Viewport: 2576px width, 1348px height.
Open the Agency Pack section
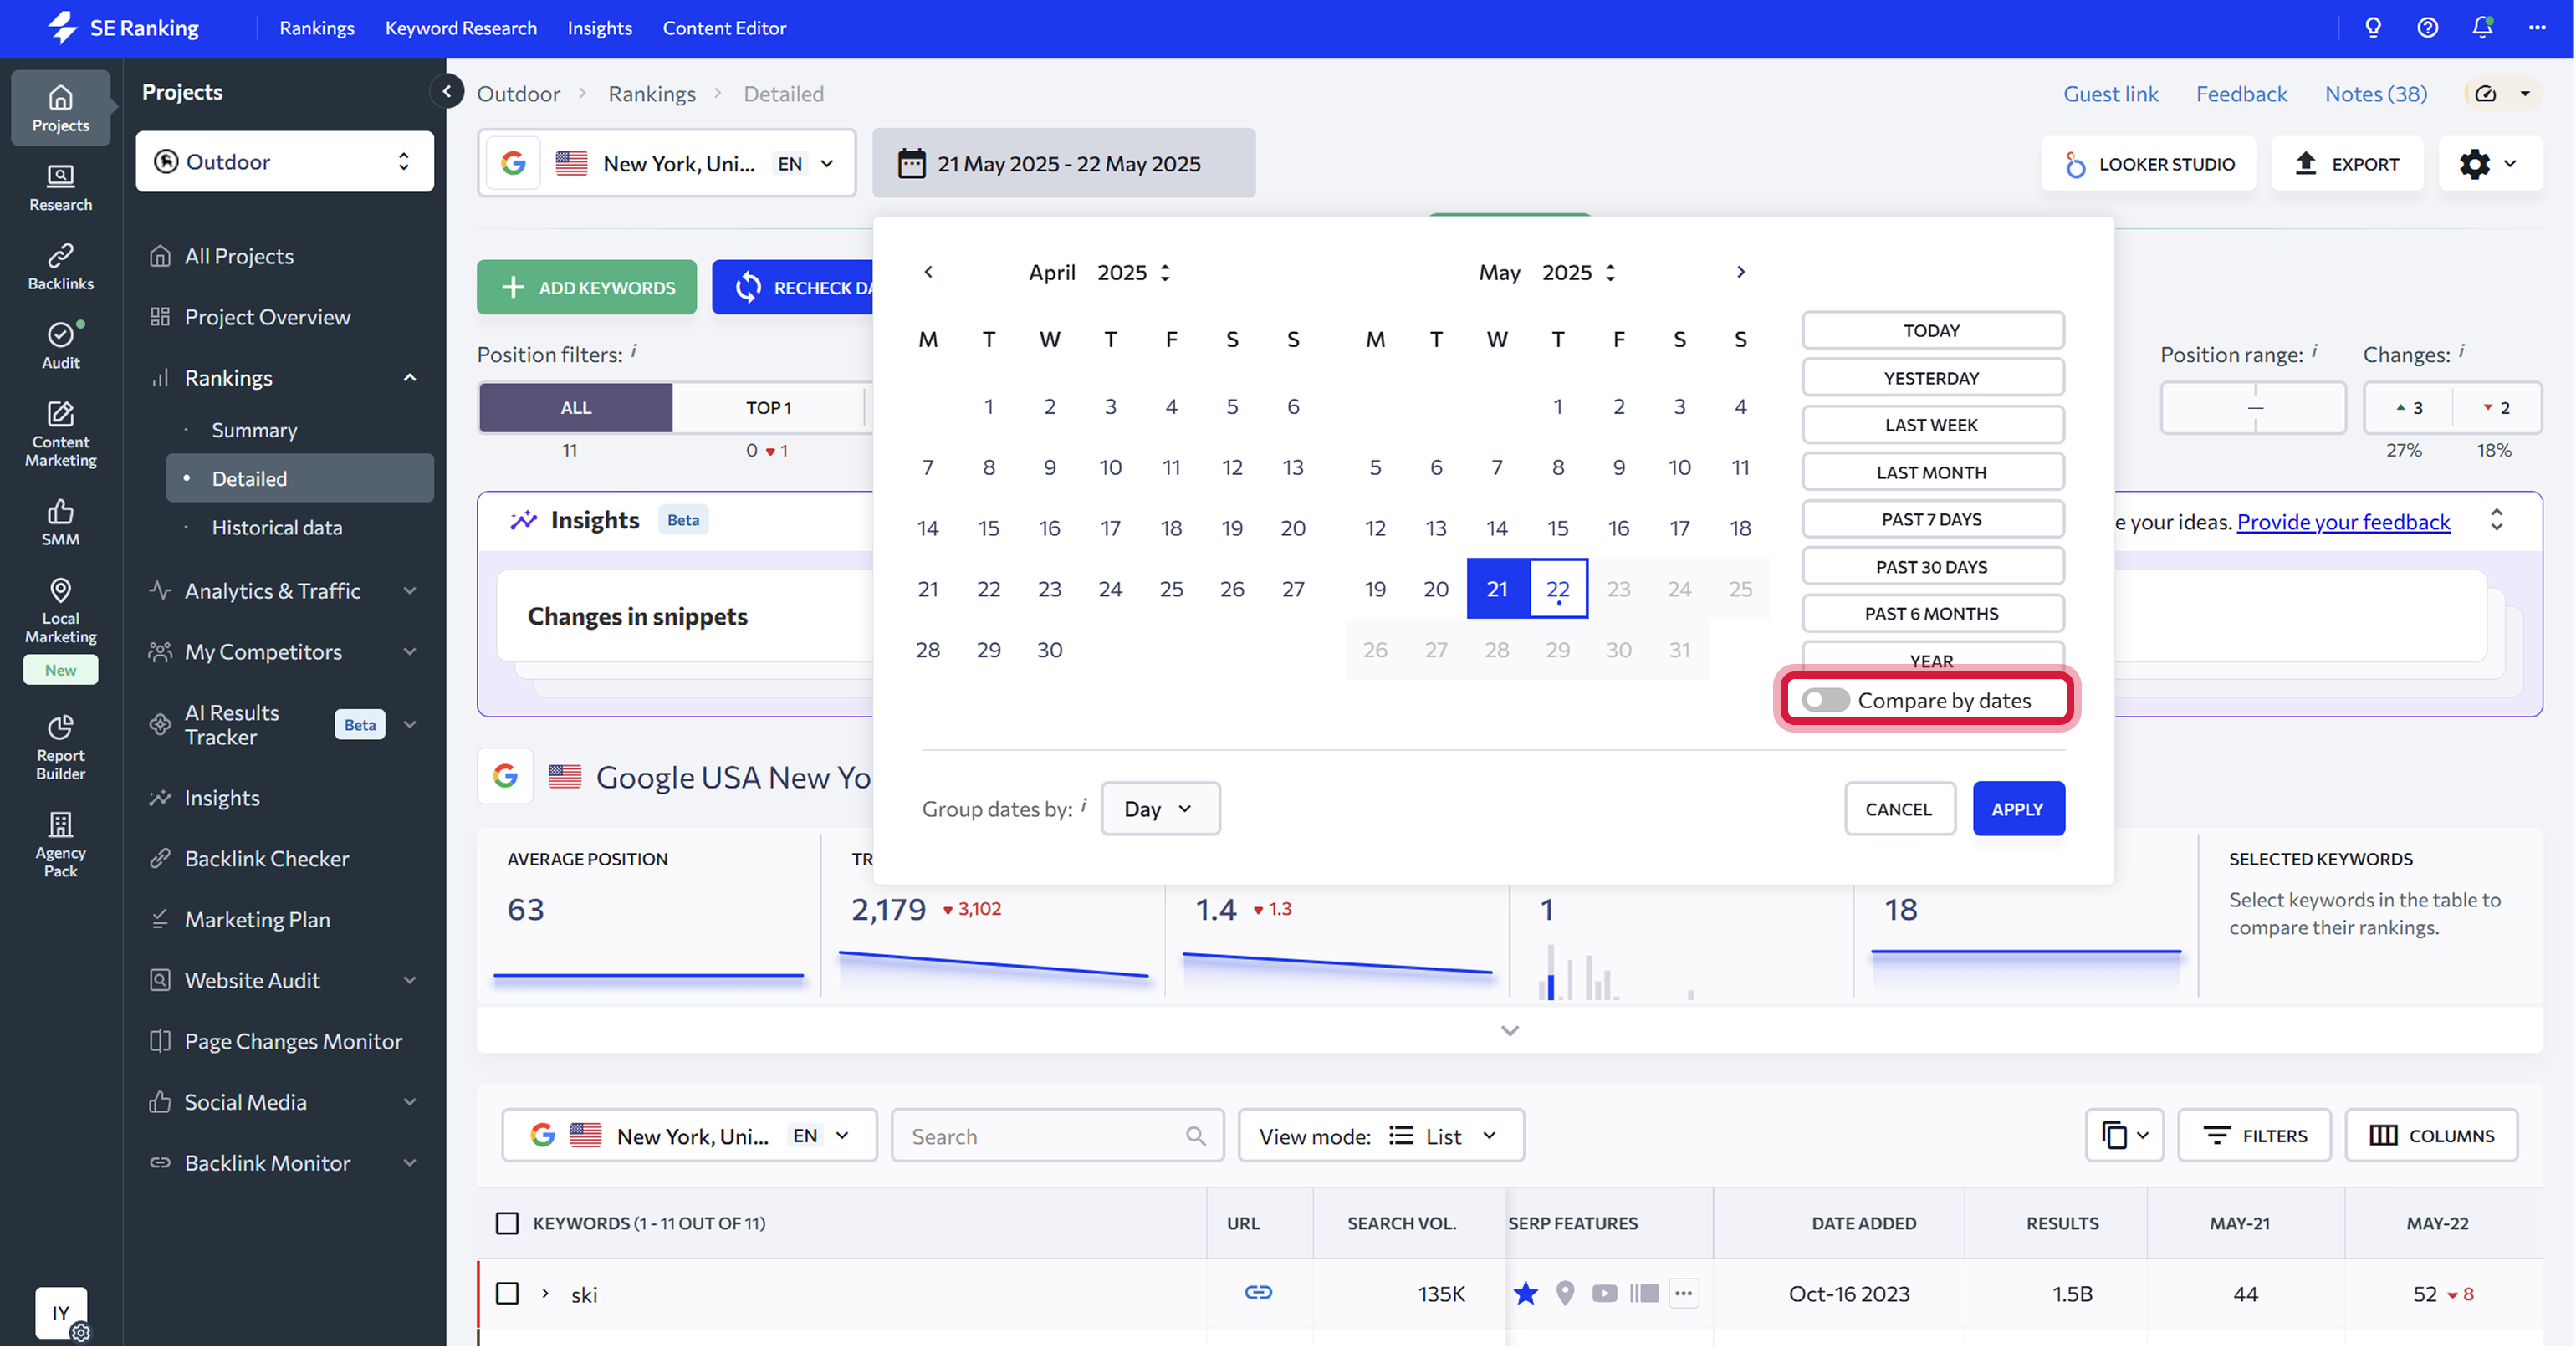pyautogui.click(x=60, y=845)
